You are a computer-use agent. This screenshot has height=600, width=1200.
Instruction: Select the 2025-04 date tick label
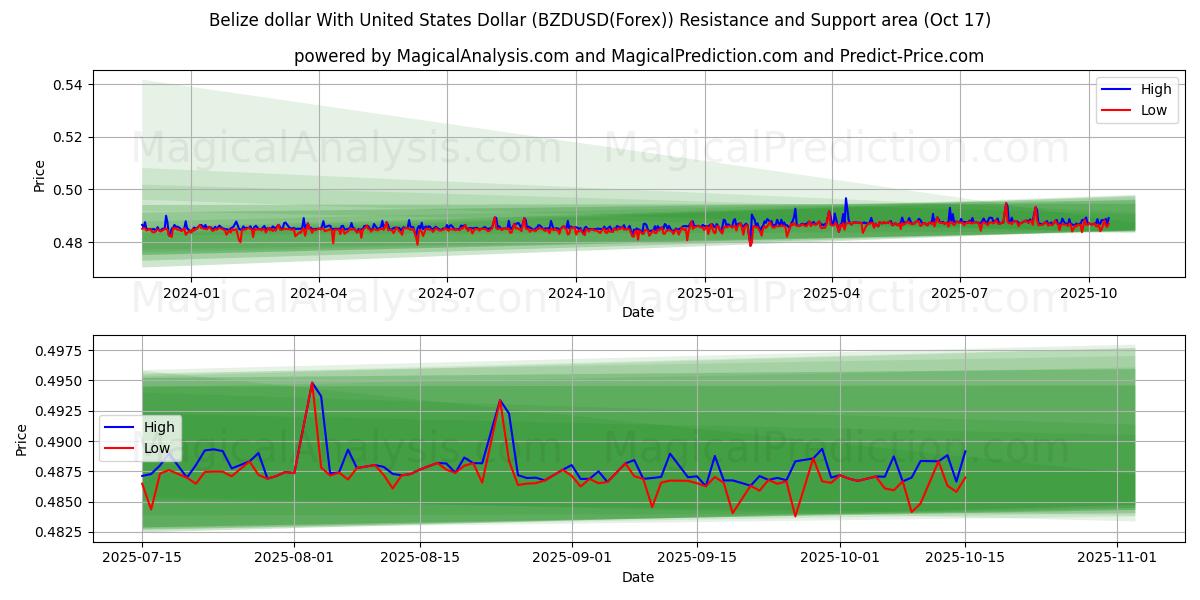(832, 293)
